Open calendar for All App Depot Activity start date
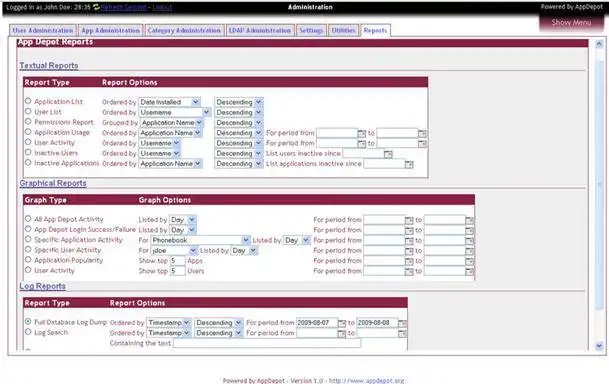 tap(409, 220)
